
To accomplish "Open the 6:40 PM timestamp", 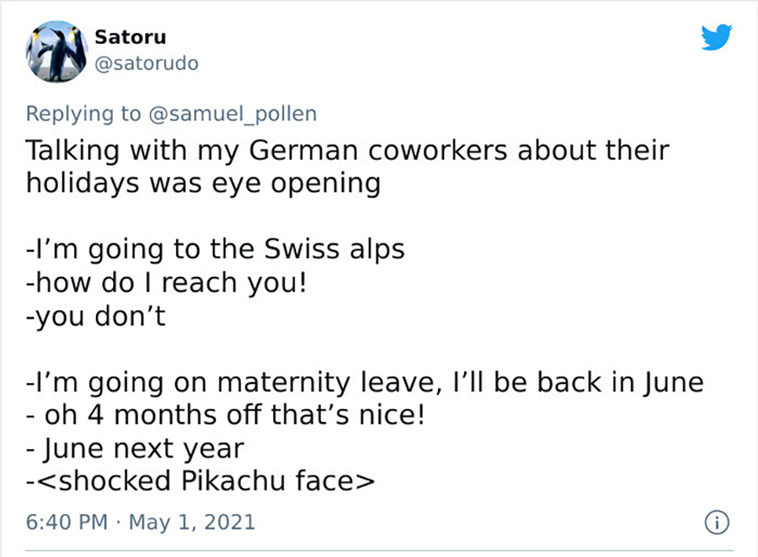I will [67, 522].
